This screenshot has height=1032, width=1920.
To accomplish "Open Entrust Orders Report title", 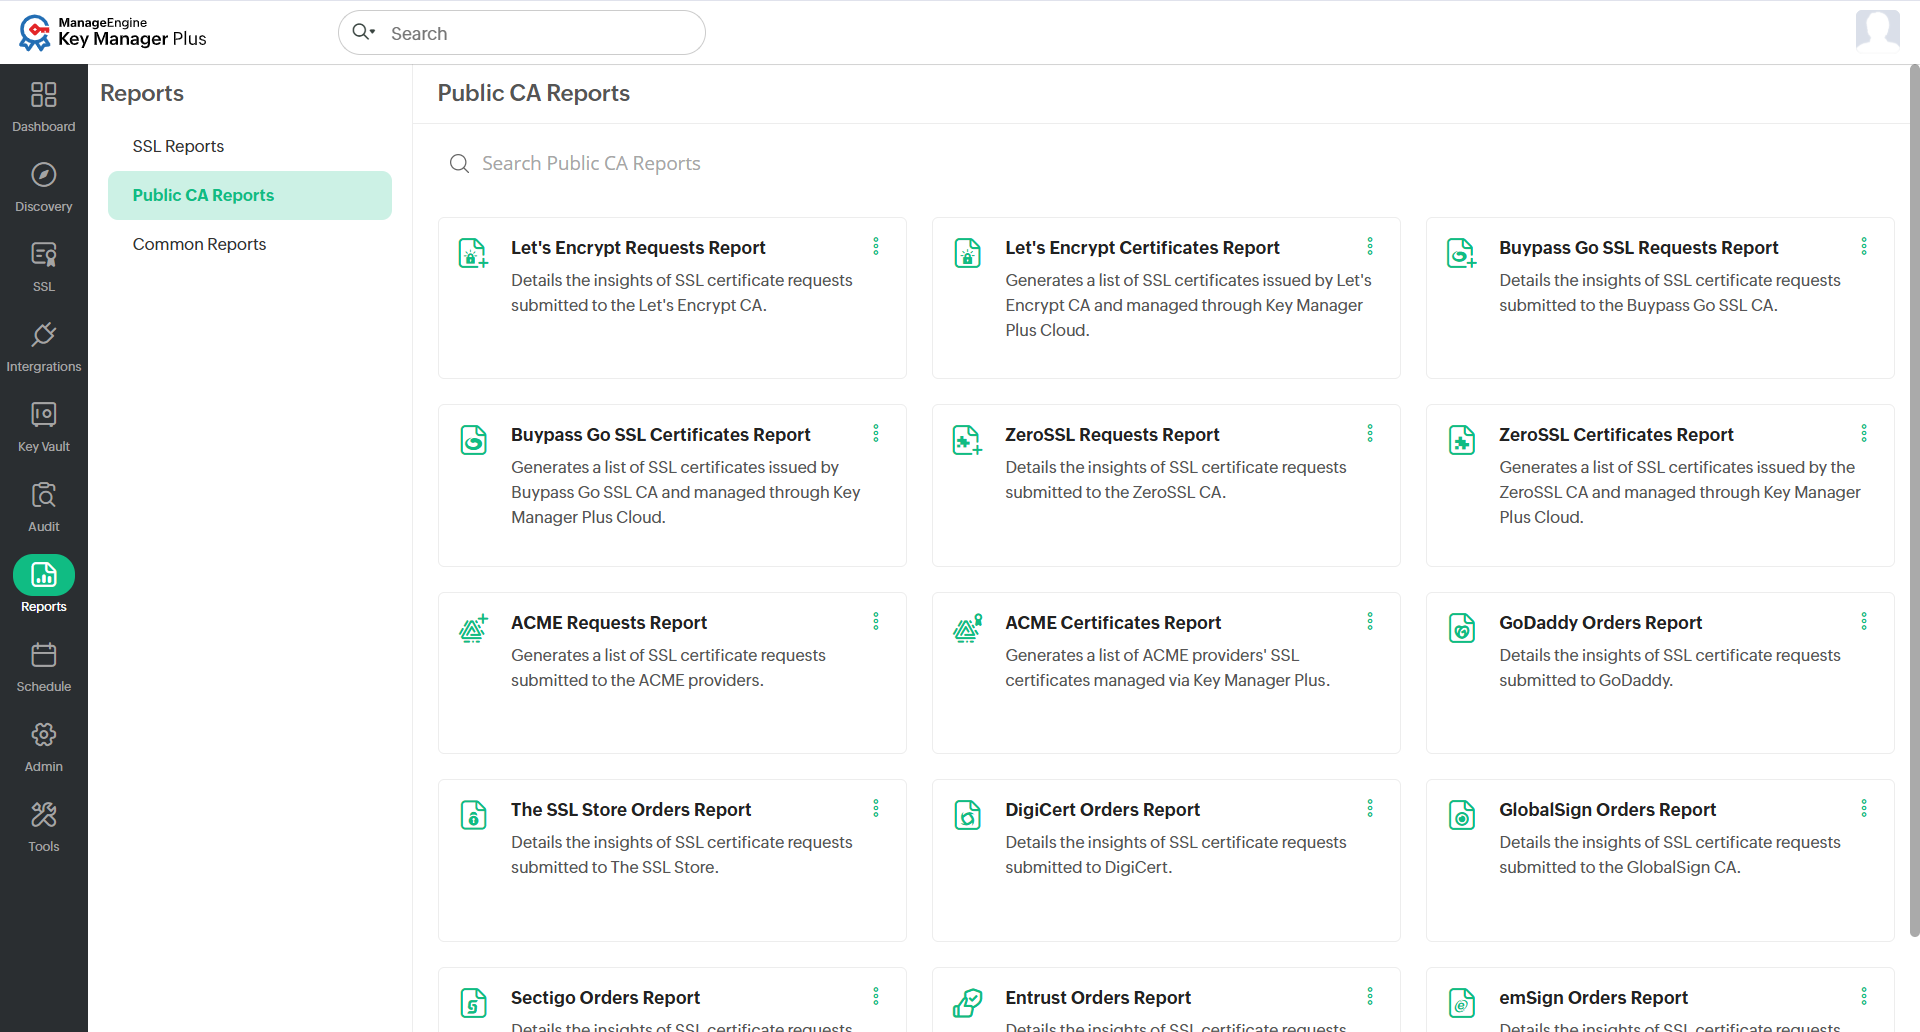I will coord(1098,997).
